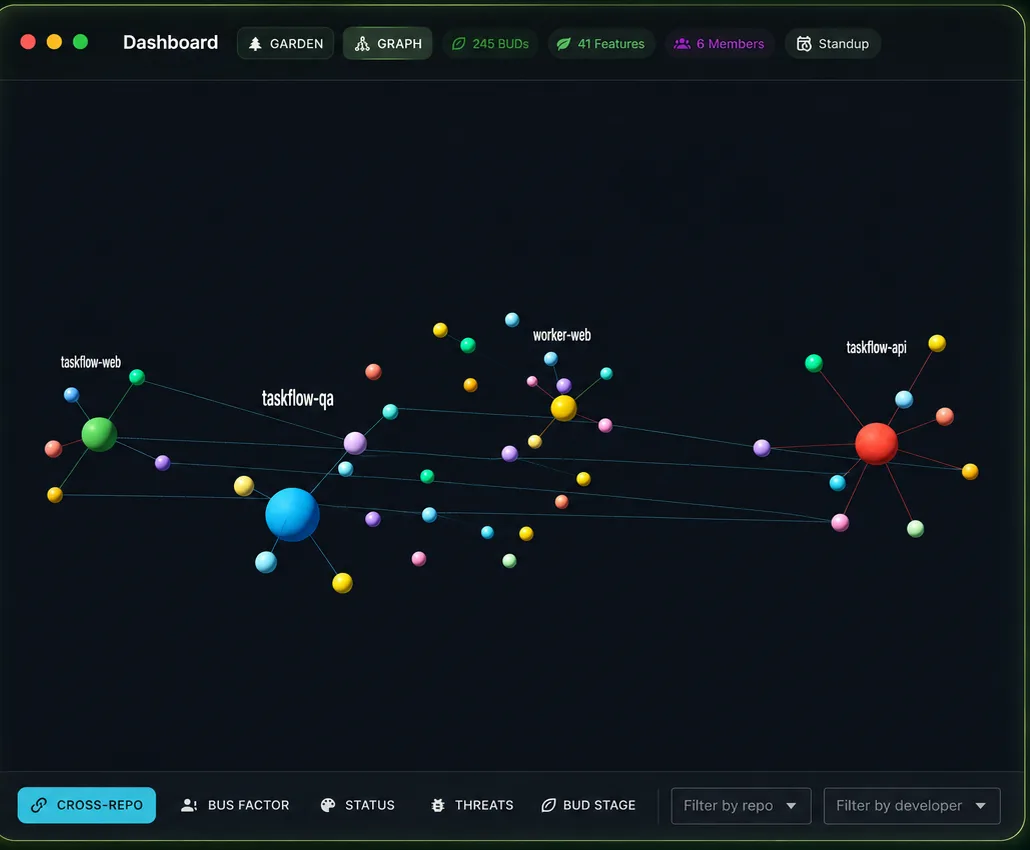
Task: Click the people icon beside 6 Members
Action: [x=683, y=43]
